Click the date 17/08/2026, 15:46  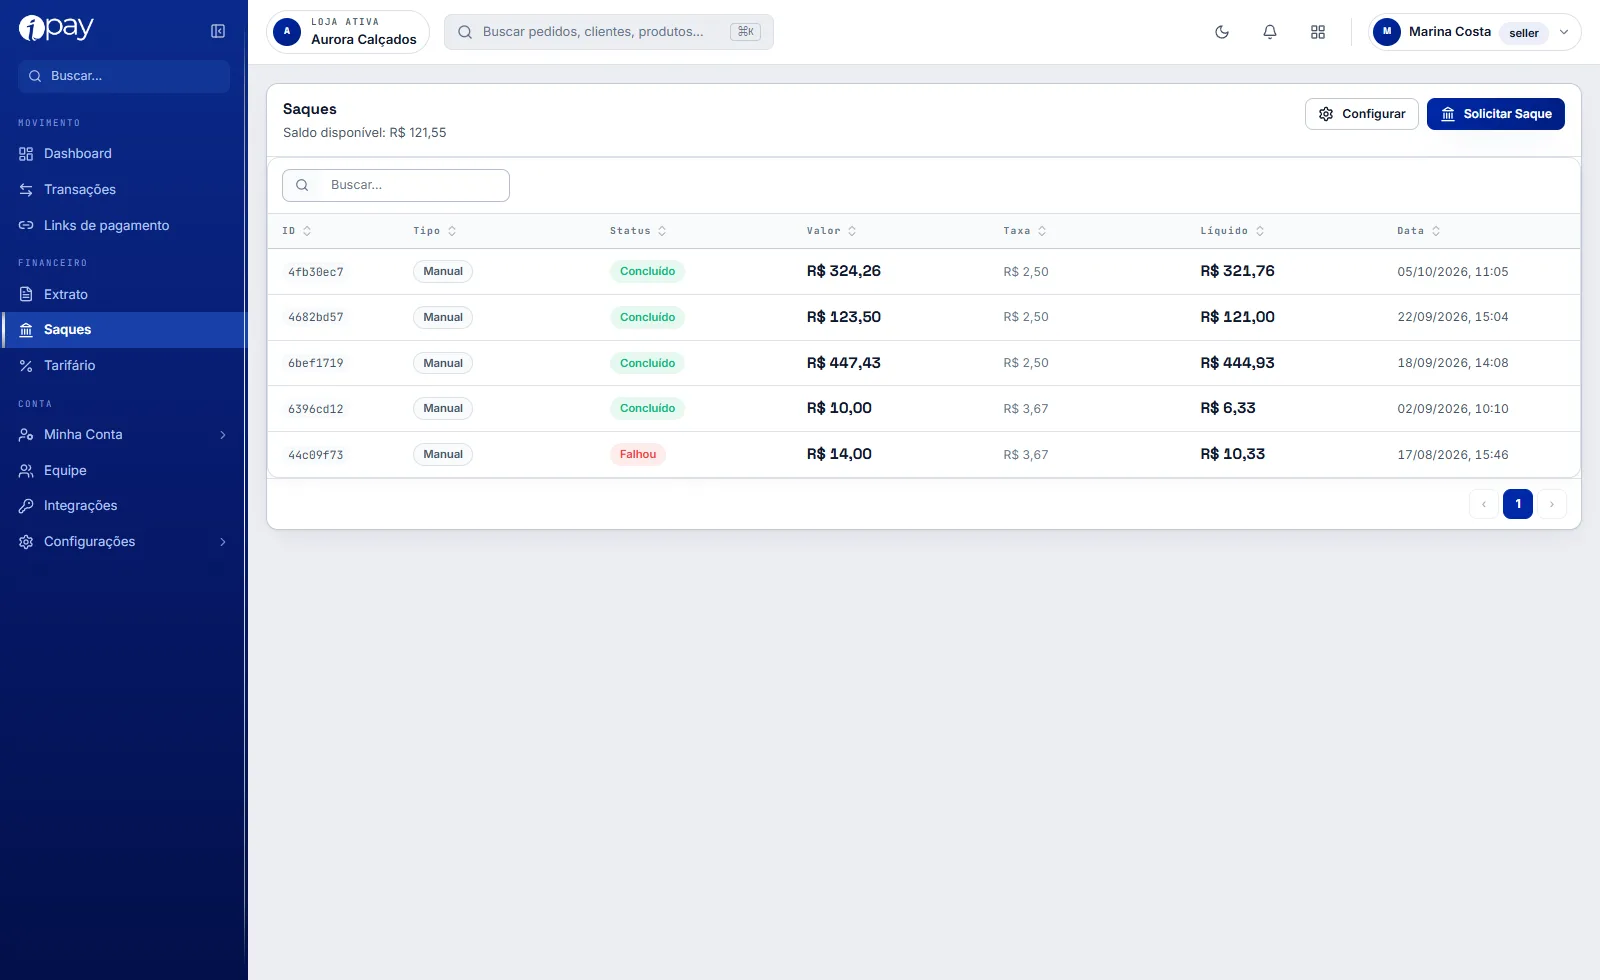(x=1453, y=455)
